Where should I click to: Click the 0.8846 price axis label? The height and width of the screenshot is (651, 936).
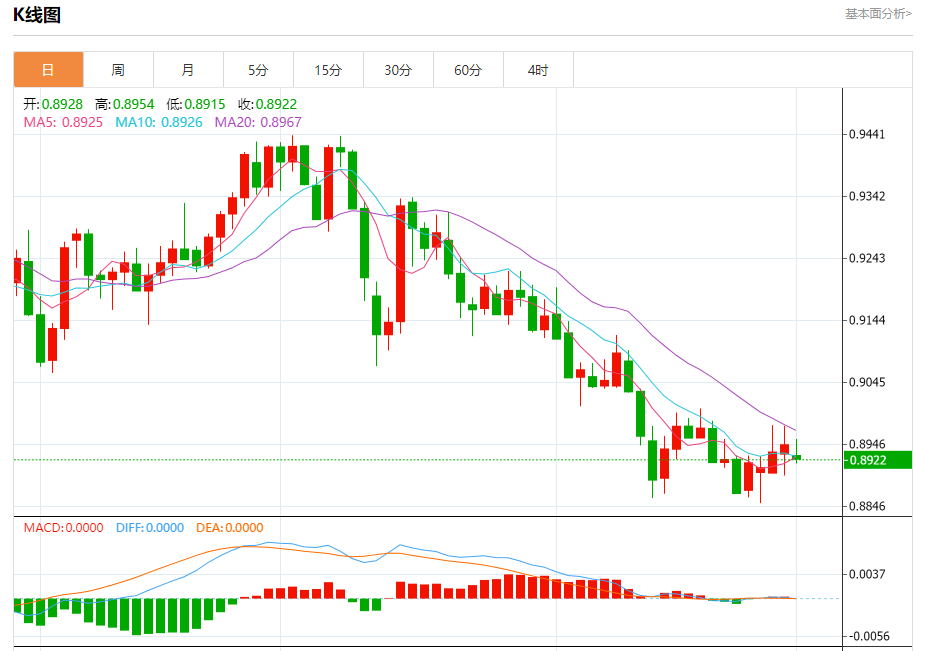pos(867,507)
